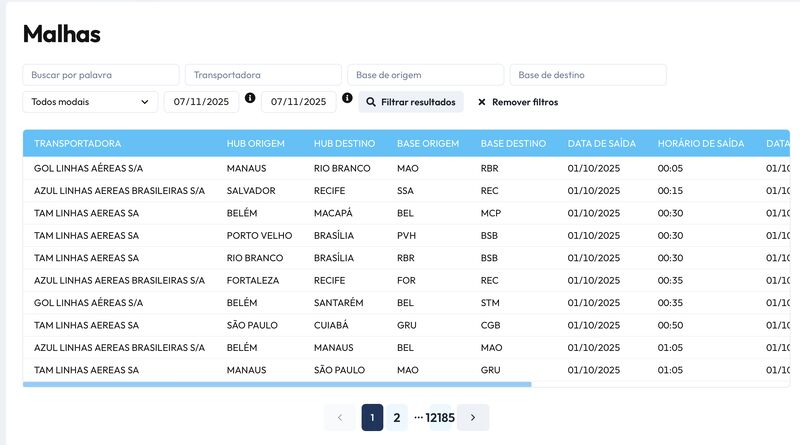Click CUIABÁ hub destino cell
This screenshot has height=445, width=800.
pyautogui.click(x=331, y=326)
